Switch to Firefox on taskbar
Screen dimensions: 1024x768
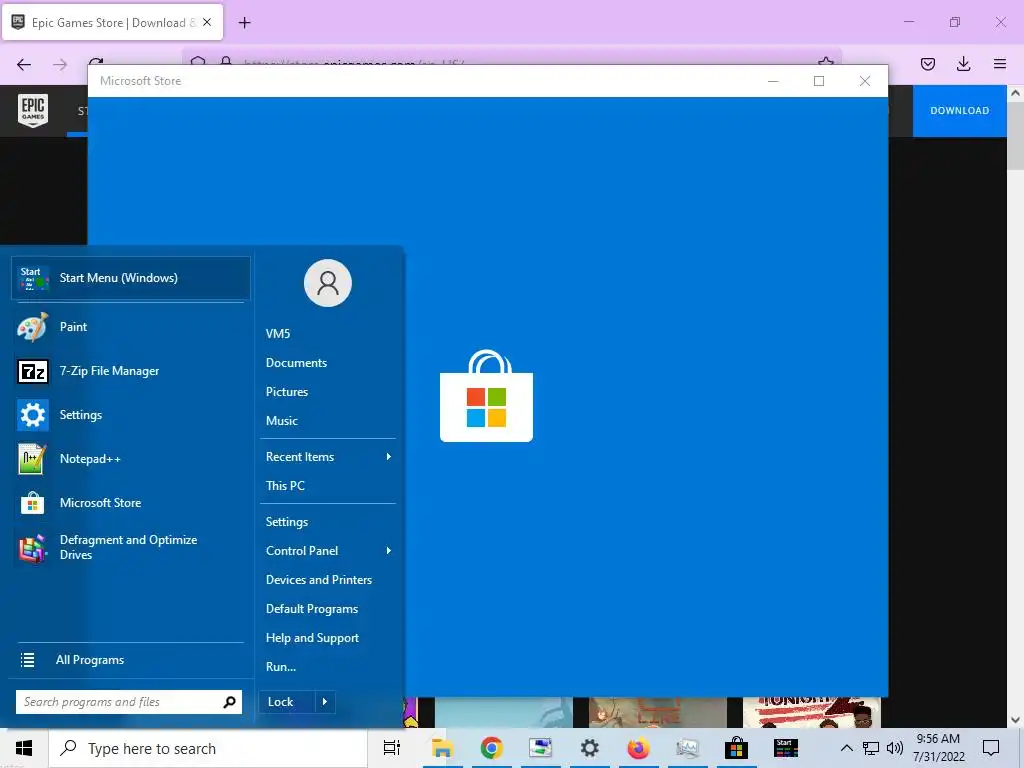coord(639,748)
